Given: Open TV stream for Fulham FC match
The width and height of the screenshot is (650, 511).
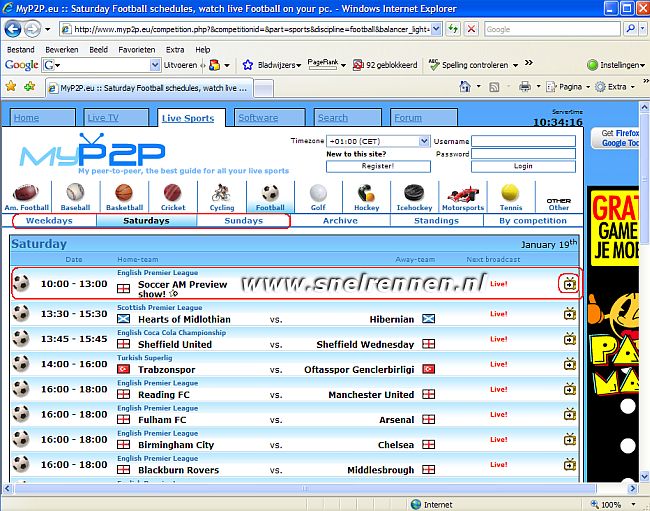Looking at the screenshot, I should [x=570, y=414].
